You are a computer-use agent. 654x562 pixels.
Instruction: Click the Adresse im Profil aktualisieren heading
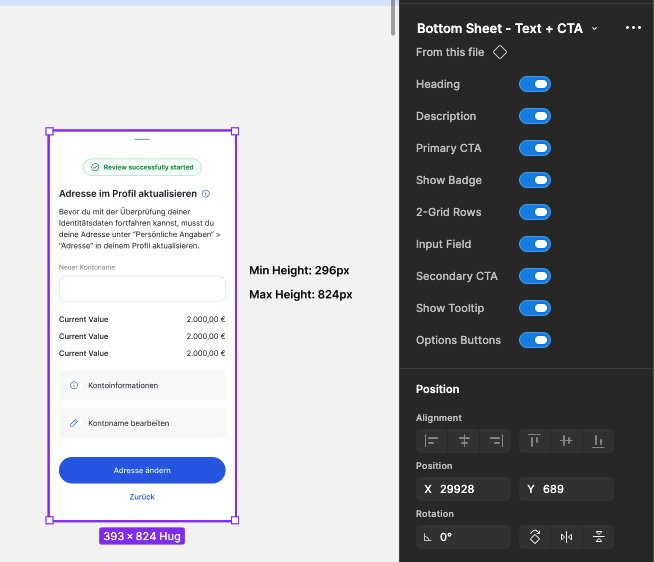[128, 194]
